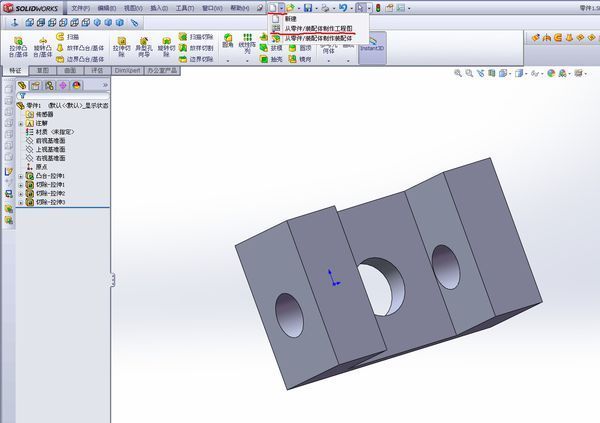Open the 编辑(E) menu
The image size is (600, 423).
(x=106, y=8)
